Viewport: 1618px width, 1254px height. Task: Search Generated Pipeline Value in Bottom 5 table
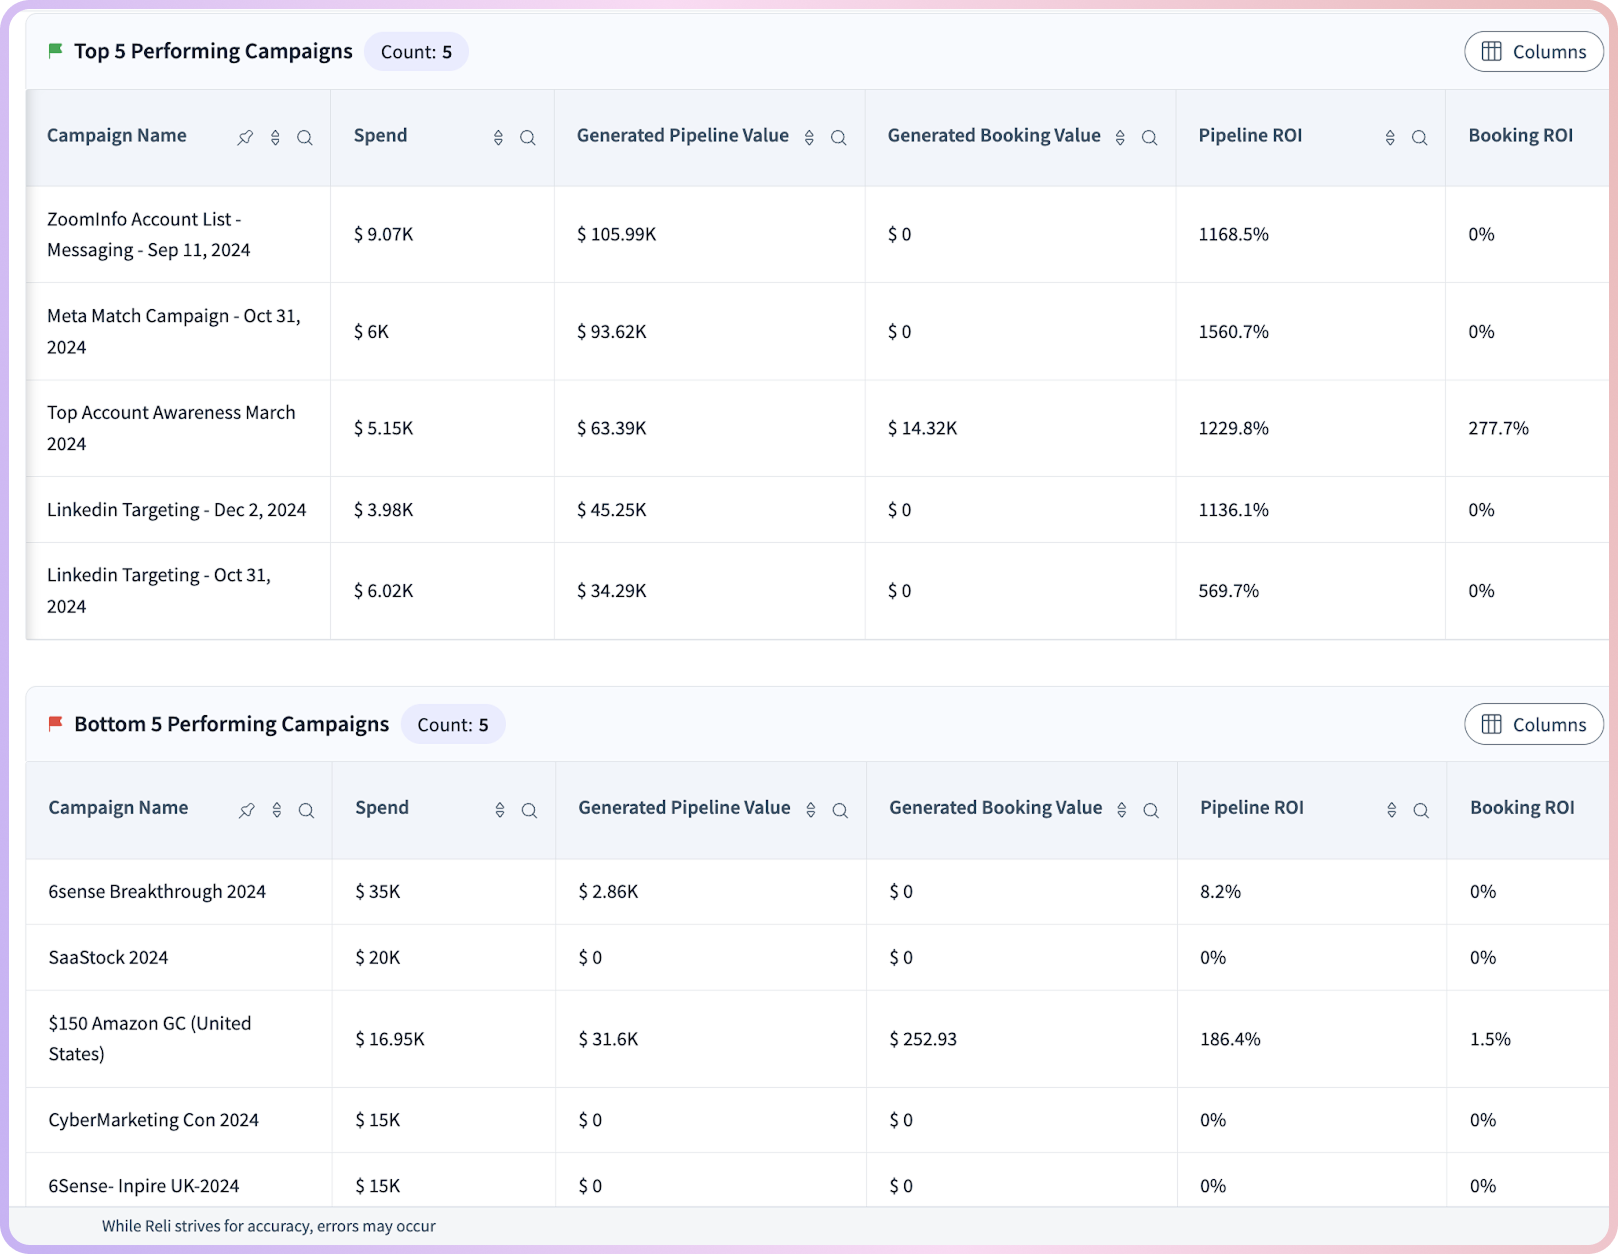[841, 810]
